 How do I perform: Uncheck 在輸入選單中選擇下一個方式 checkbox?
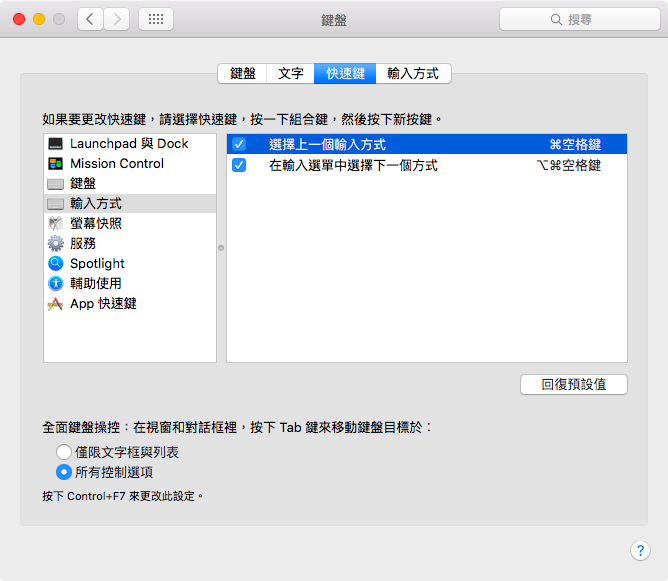click(x=239, y=165)
